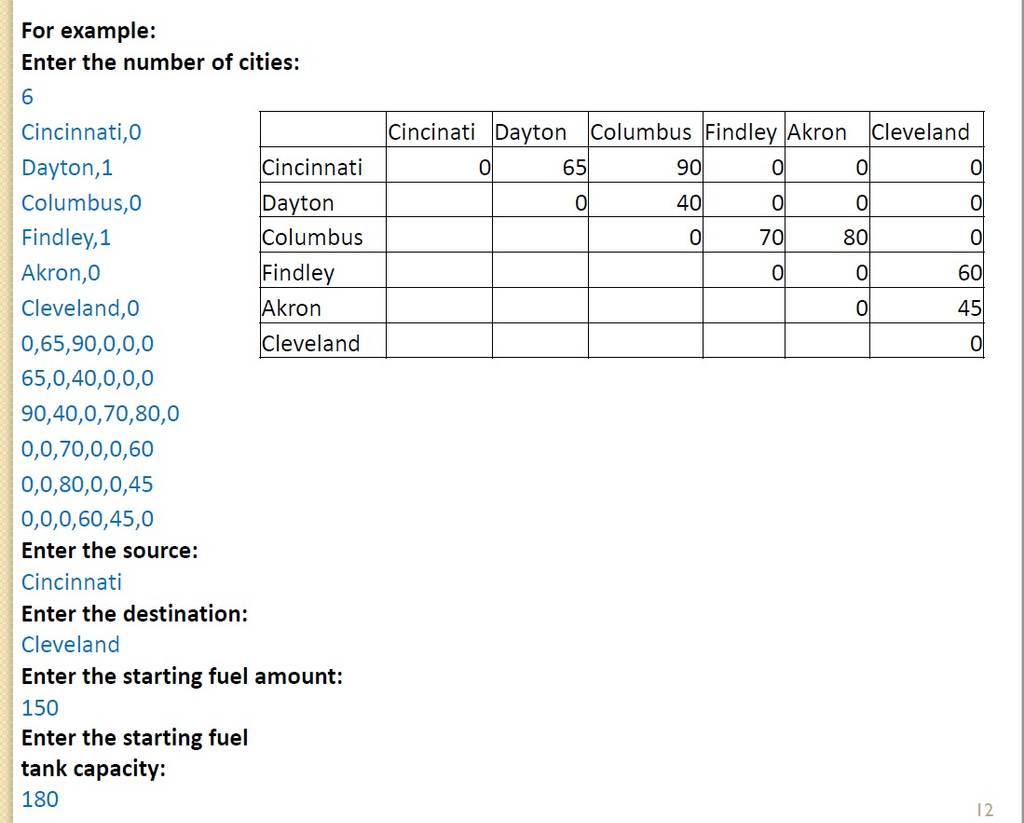Click the tank capacity value 180
The image size is (1024, 823).
(40, 799)
